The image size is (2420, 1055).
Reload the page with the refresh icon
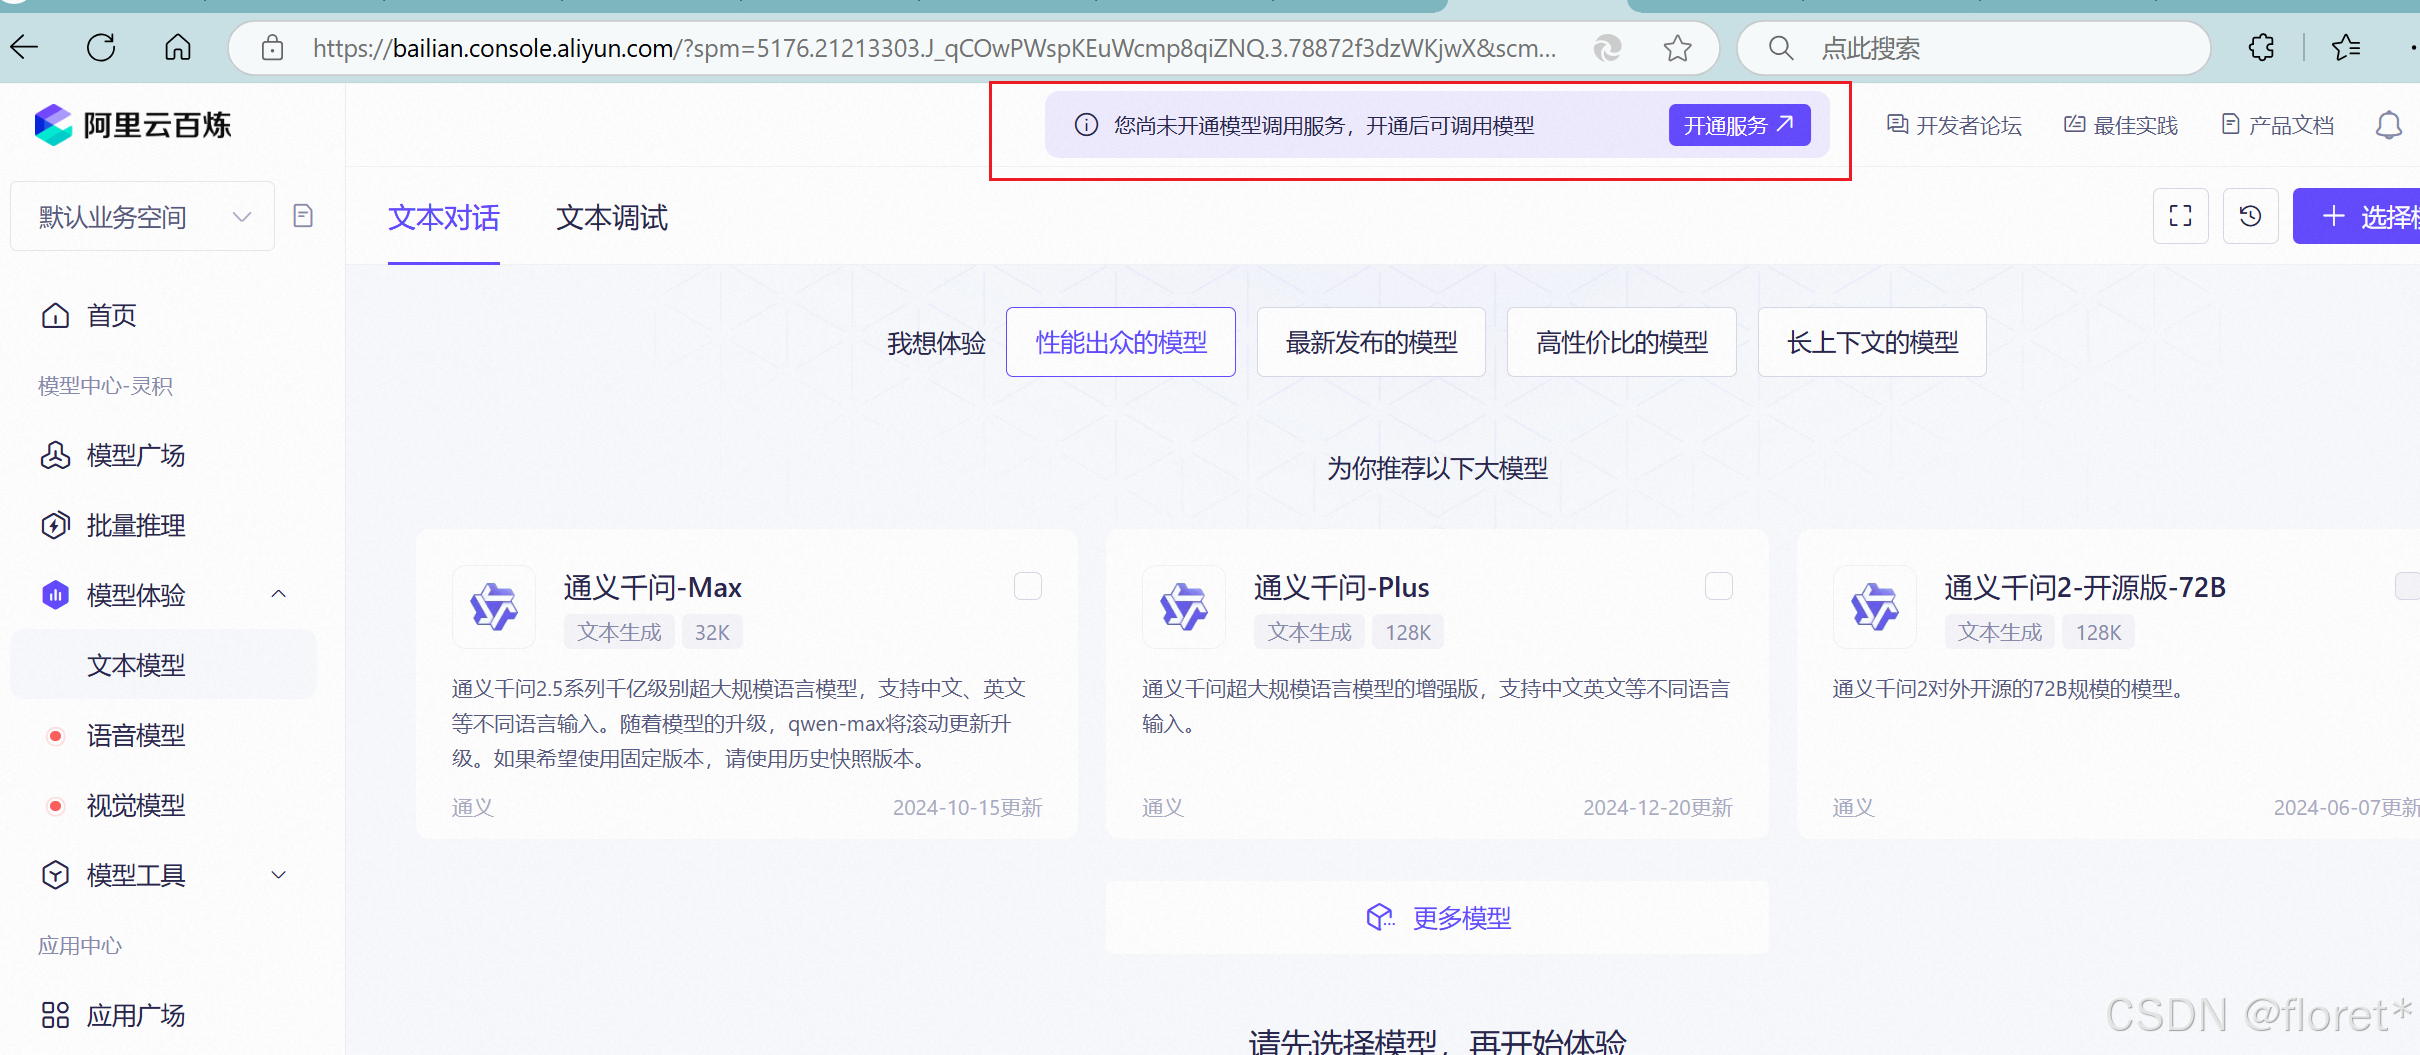click(x=101, y=47)
